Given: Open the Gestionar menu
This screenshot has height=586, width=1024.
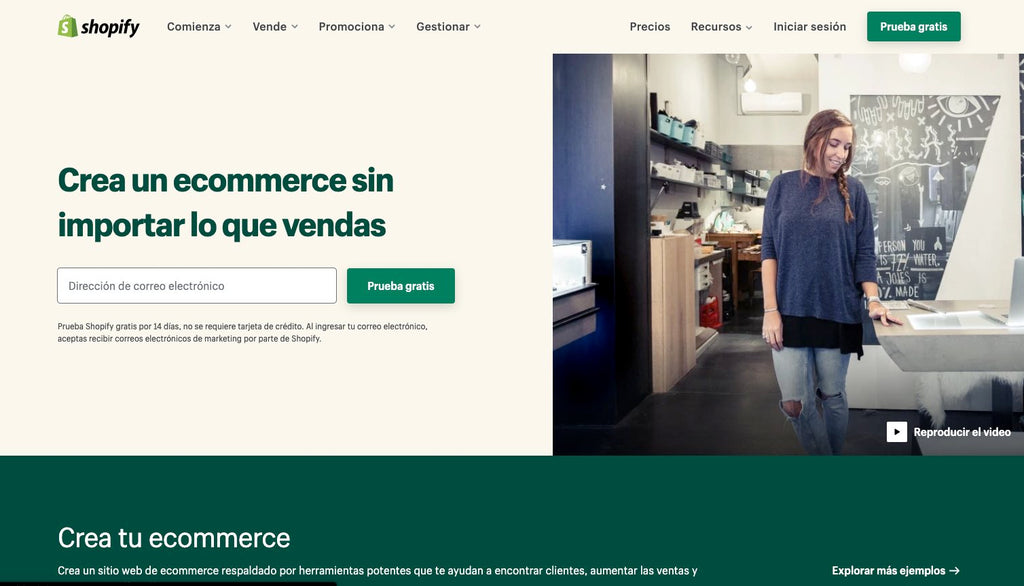Looking at the screenshot, I should 443,27.
